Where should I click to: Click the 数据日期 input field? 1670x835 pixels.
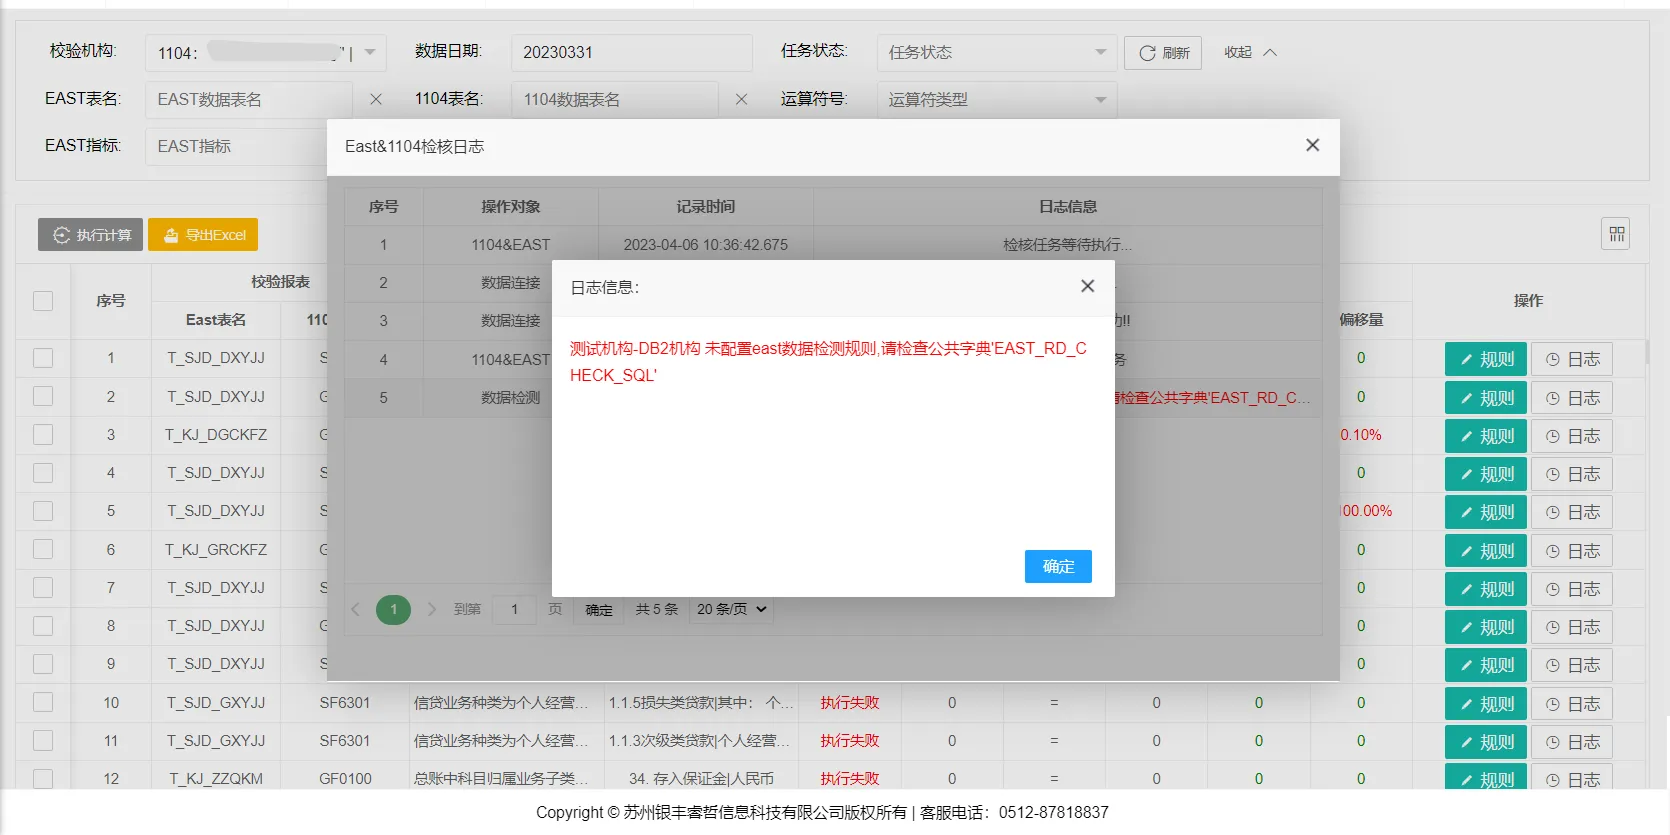(x=630, y=53)
